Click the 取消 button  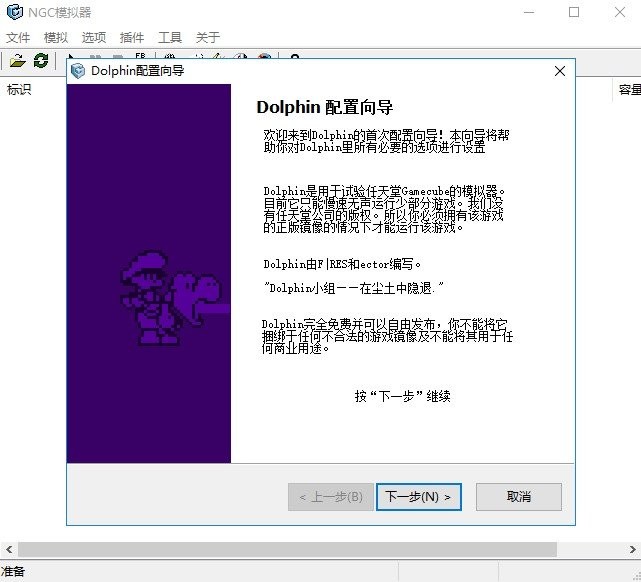pos(519,497)
